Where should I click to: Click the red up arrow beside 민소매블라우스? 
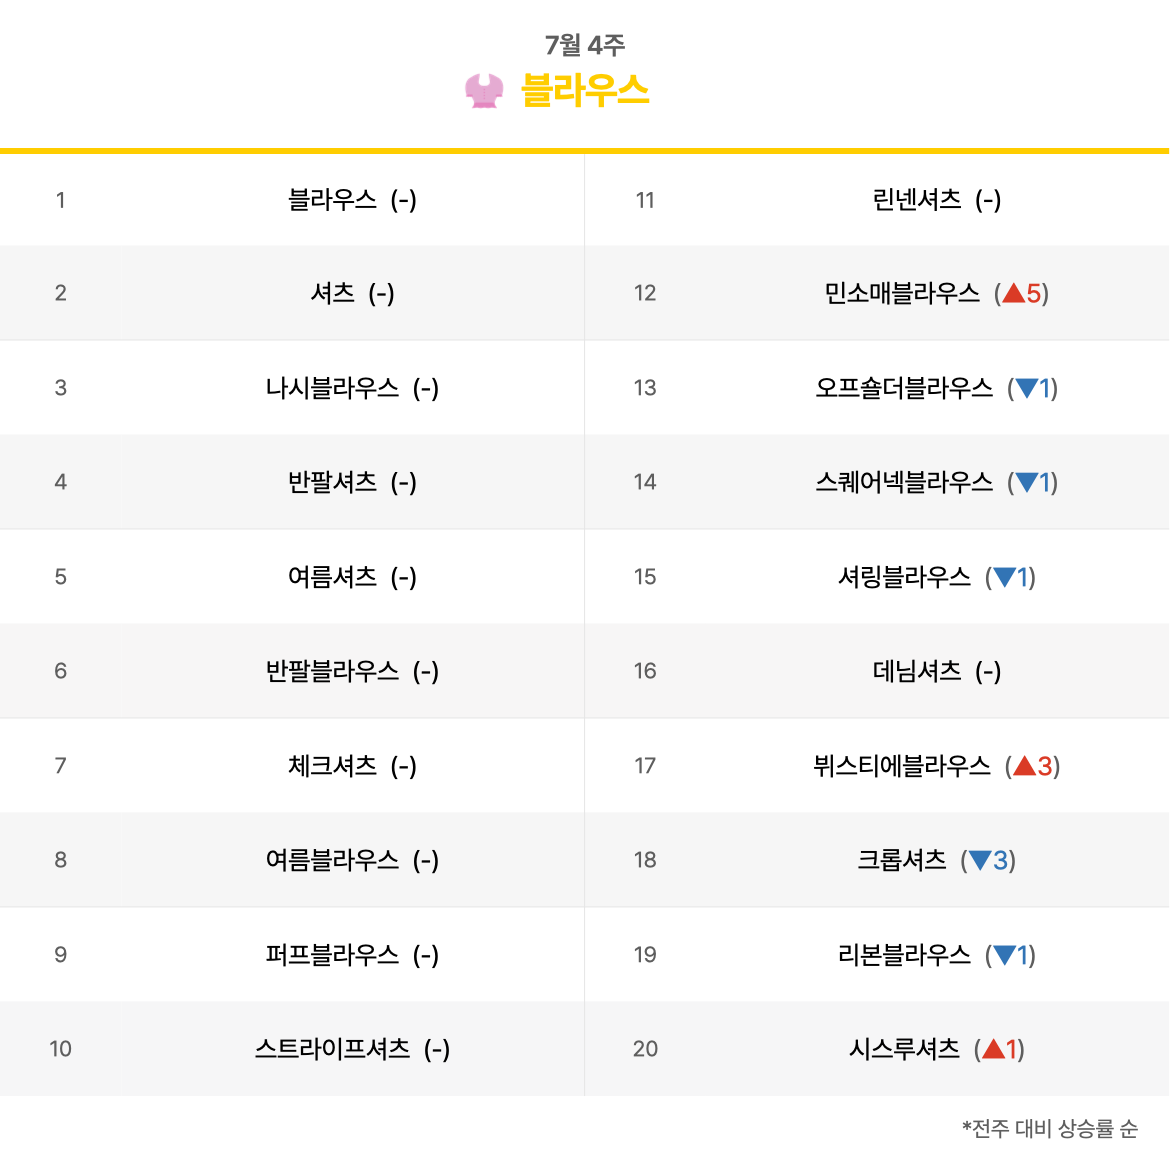pyautogui.click(x=1013, y=293)
